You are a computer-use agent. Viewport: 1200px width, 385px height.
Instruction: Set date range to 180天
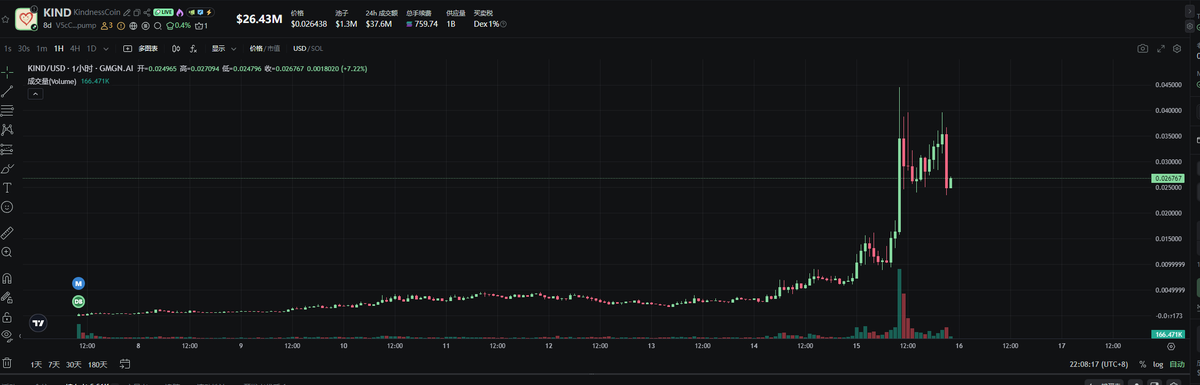[98, 364]
